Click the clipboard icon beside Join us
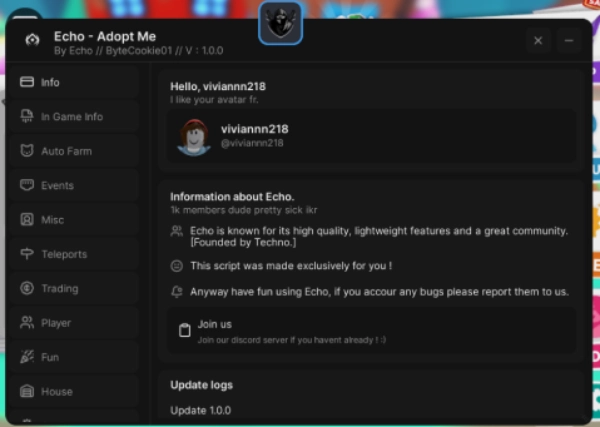600x427 pixels. tap(185, 330)
